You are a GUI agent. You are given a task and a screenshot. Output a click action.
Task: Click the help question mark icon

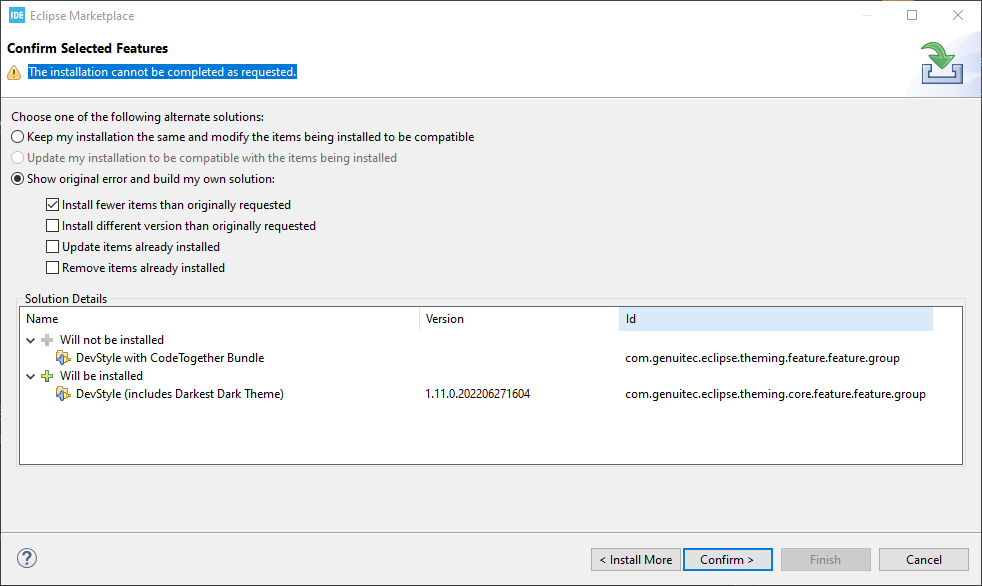pyautogui.click(x=27, y=558)
